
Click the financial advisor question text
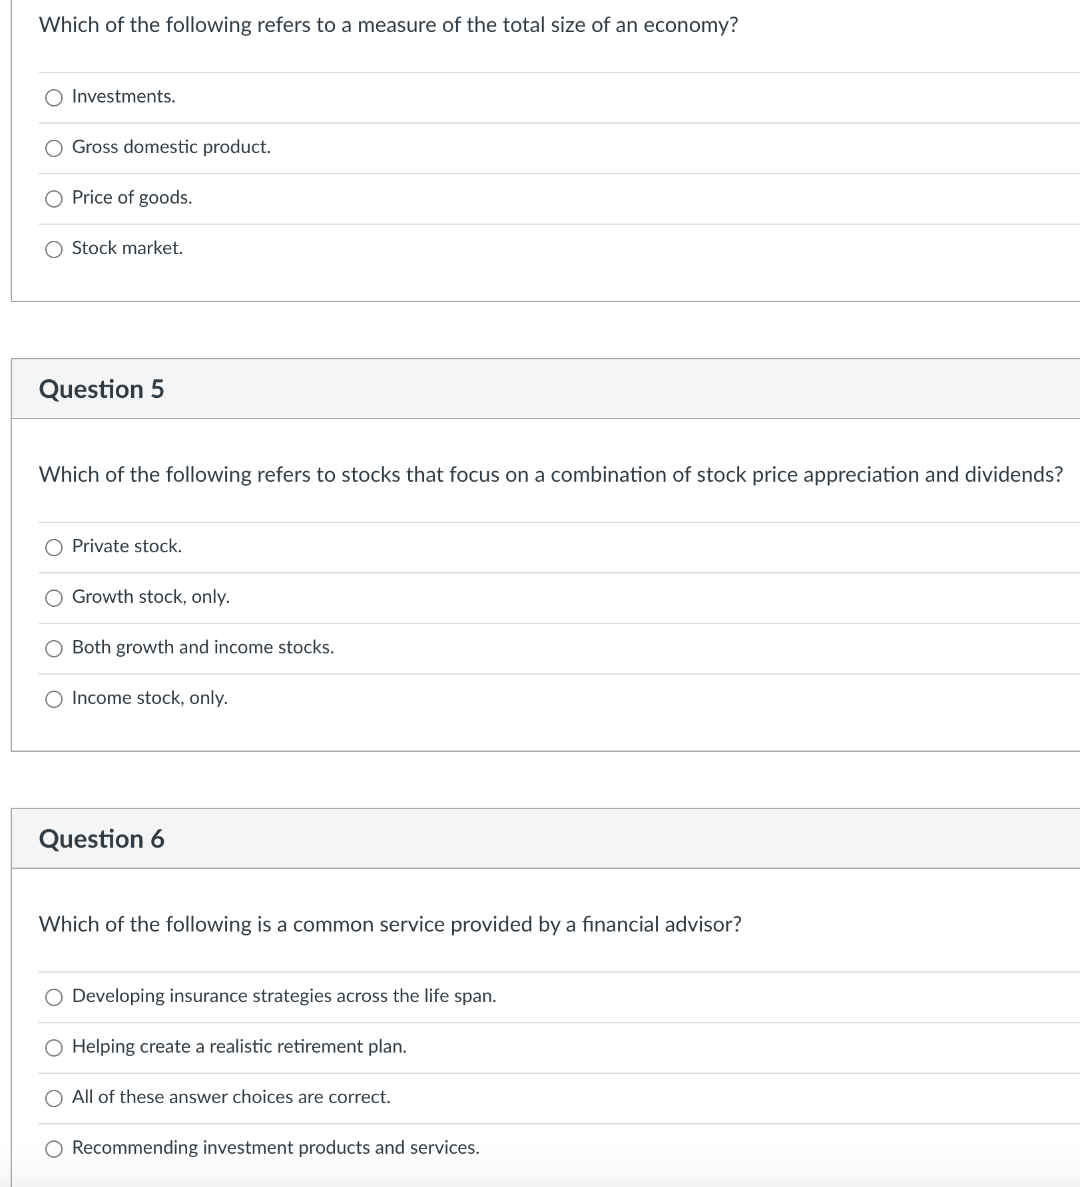tap(389, 925)
